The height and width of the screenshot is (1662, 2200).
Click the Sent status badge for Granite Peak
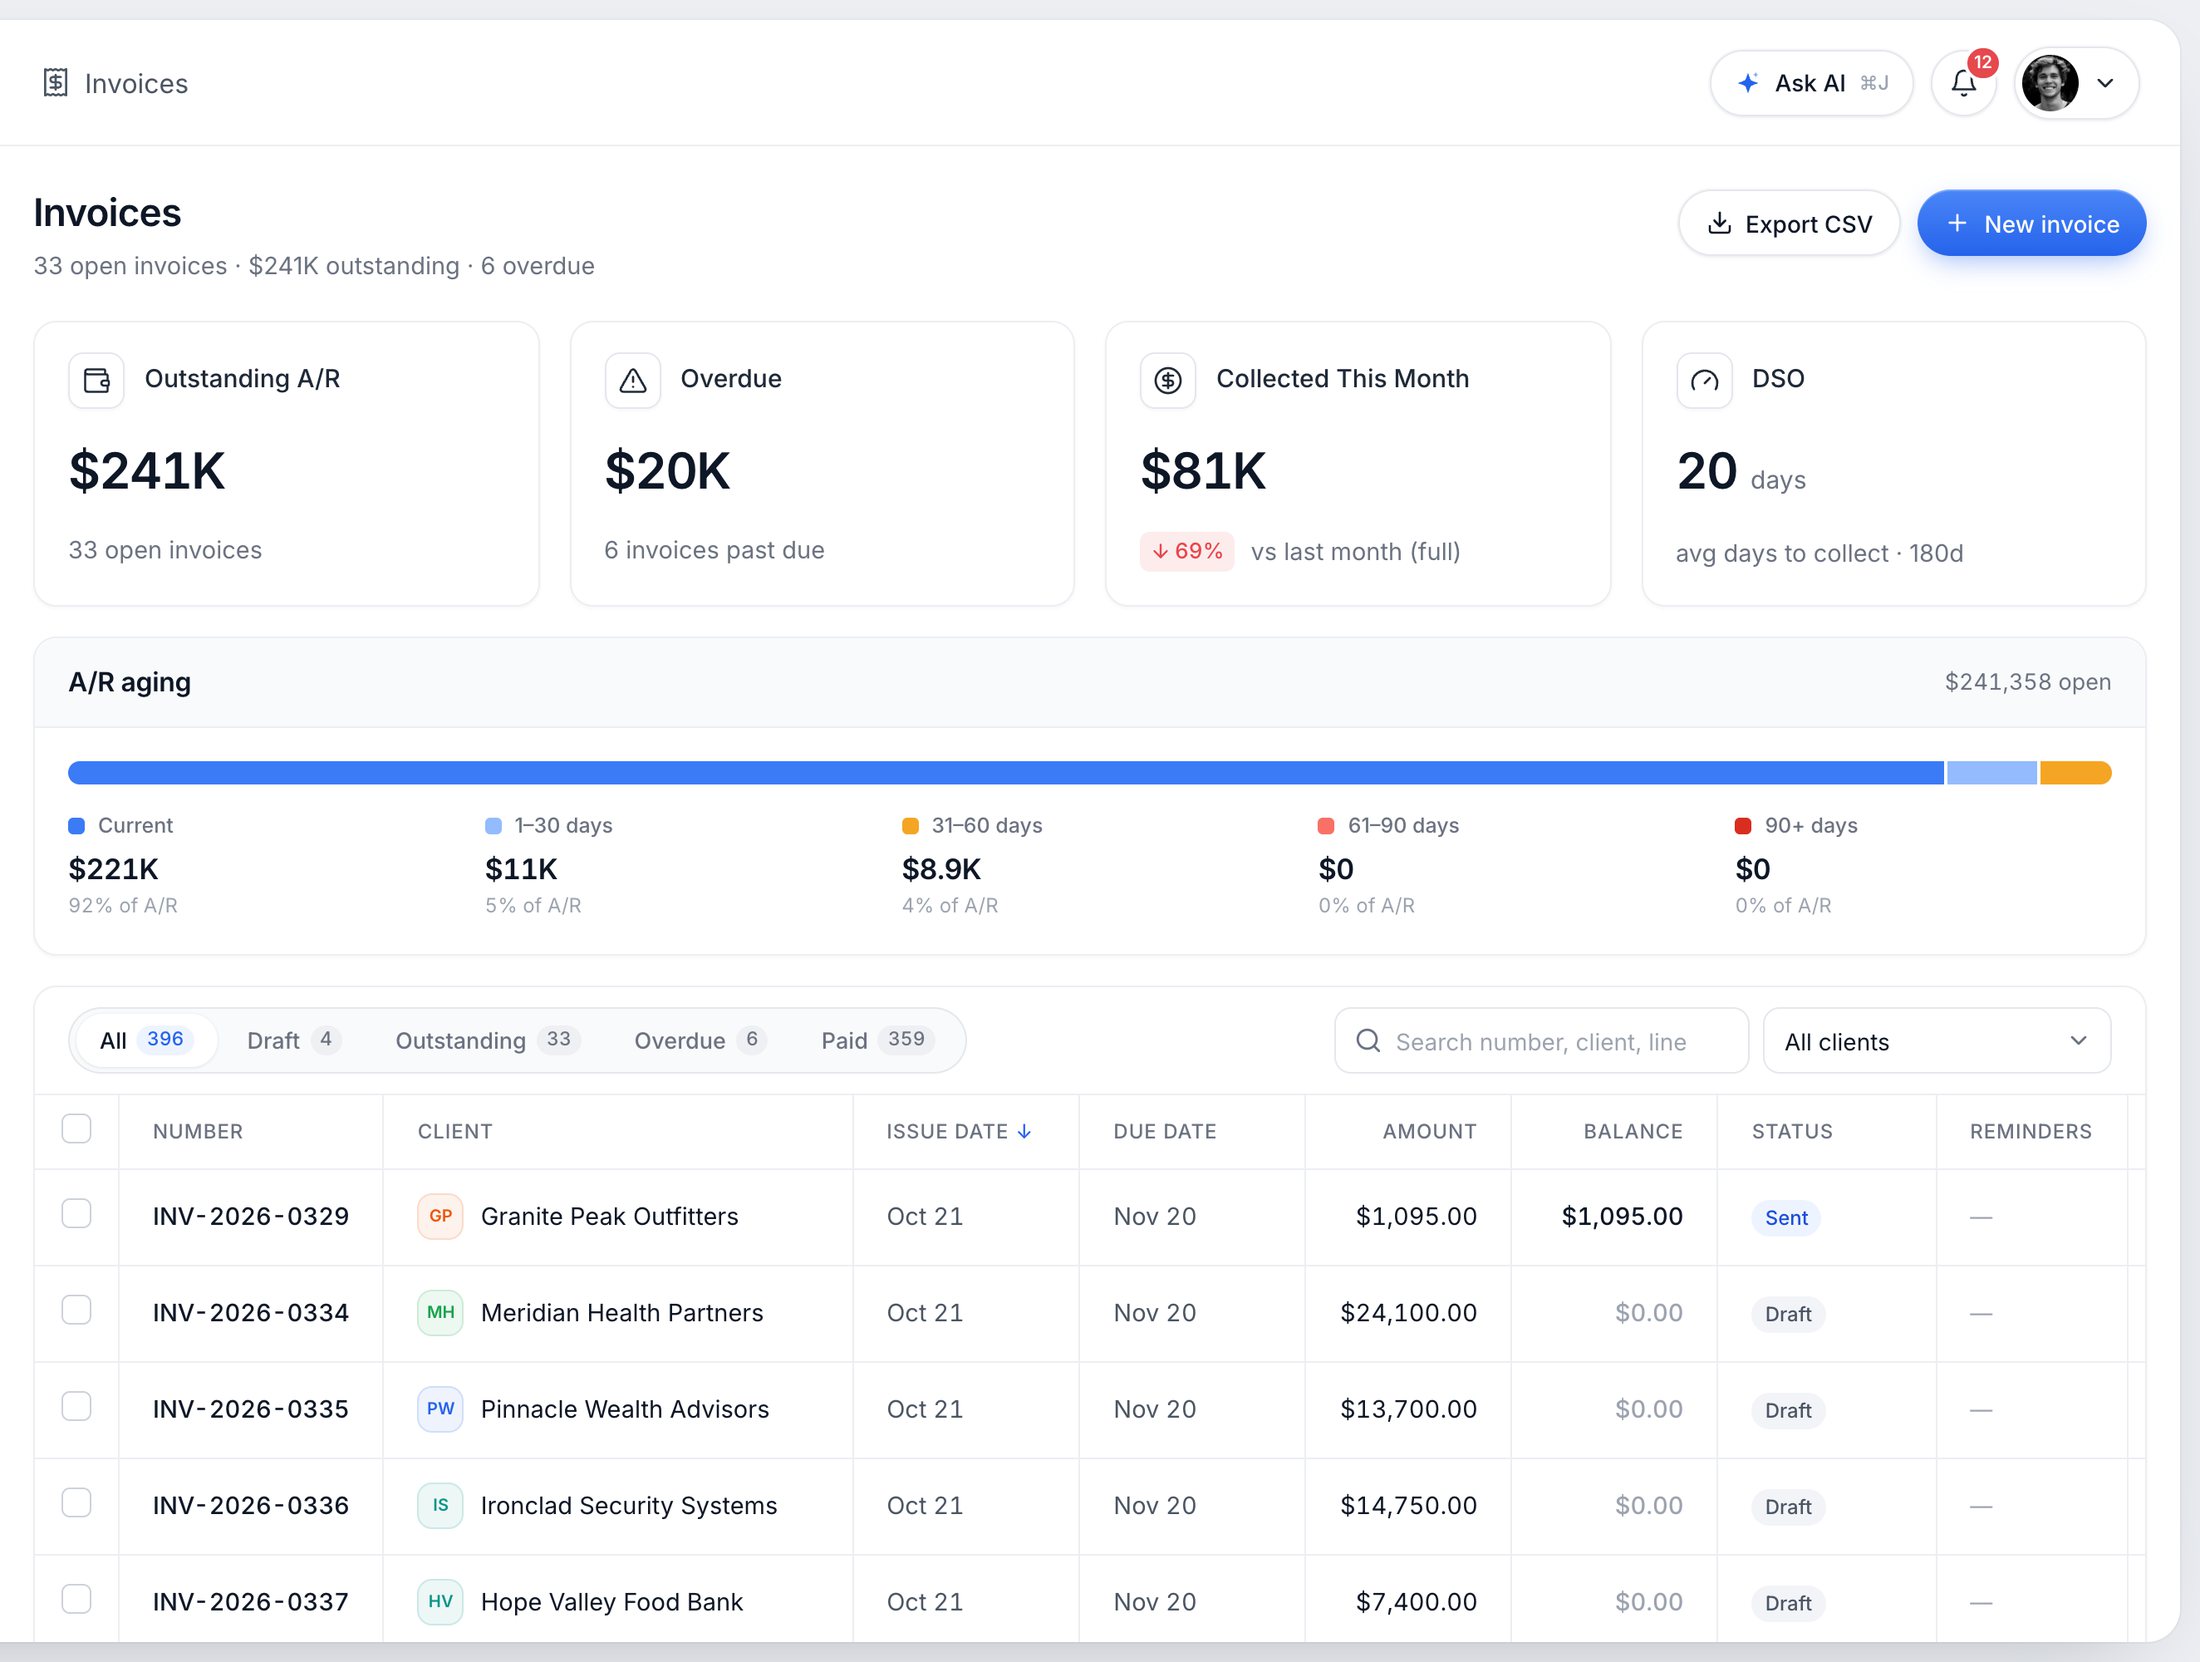(1786, 1217)
